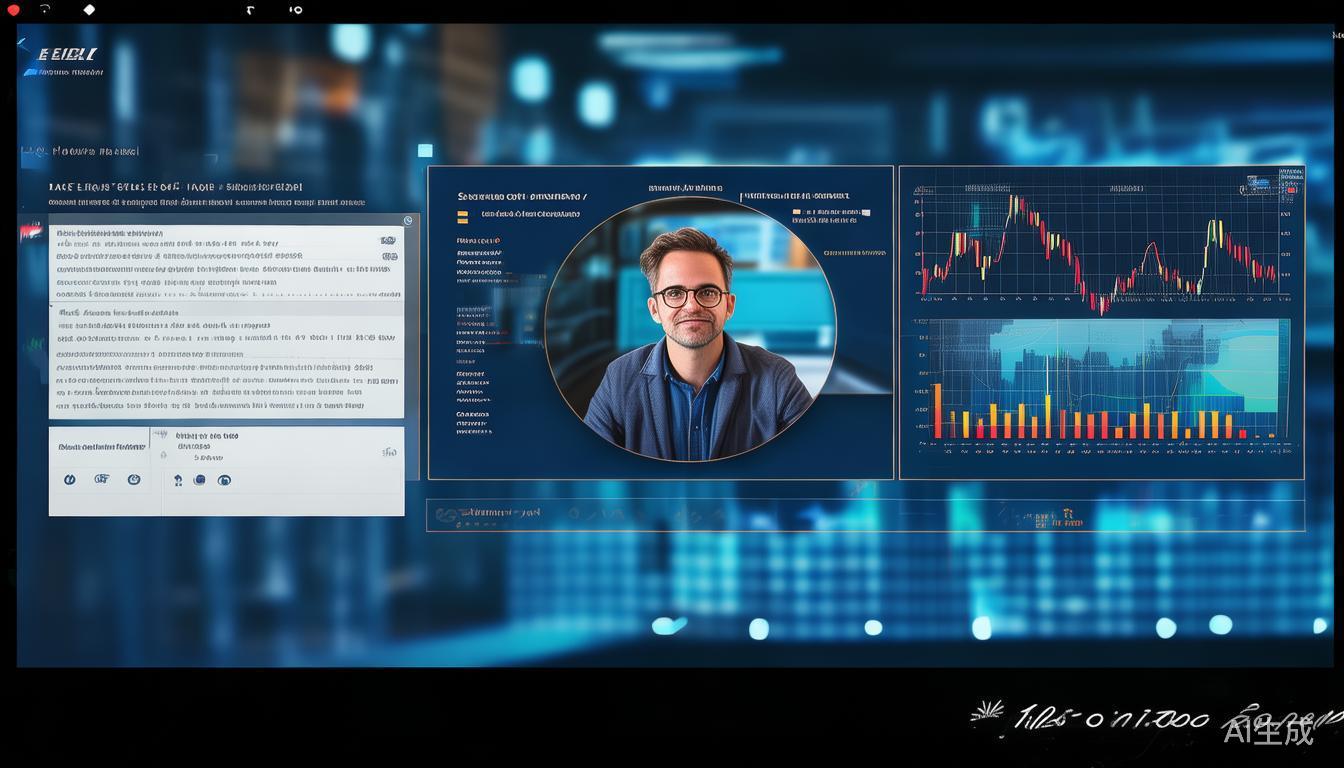
Task: Toggle the small orange box in profile panel header
Action: tap(797, 212)
